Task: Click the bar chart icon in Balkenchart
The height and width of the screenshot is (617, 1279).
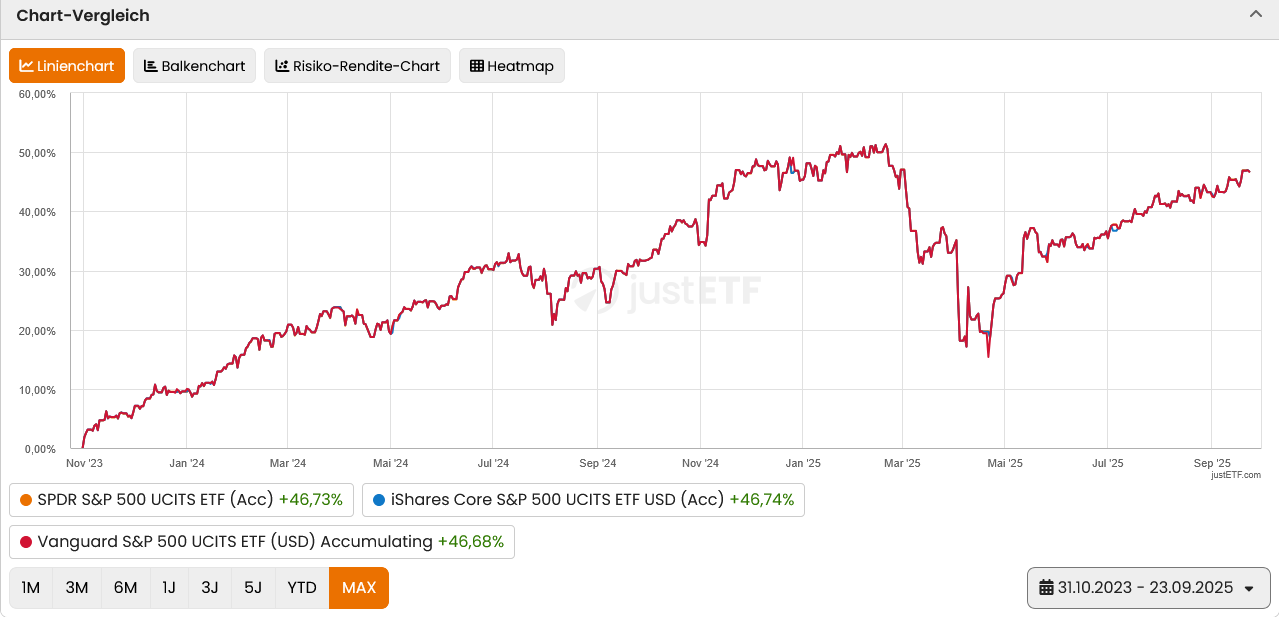Action: coord(150,66)
